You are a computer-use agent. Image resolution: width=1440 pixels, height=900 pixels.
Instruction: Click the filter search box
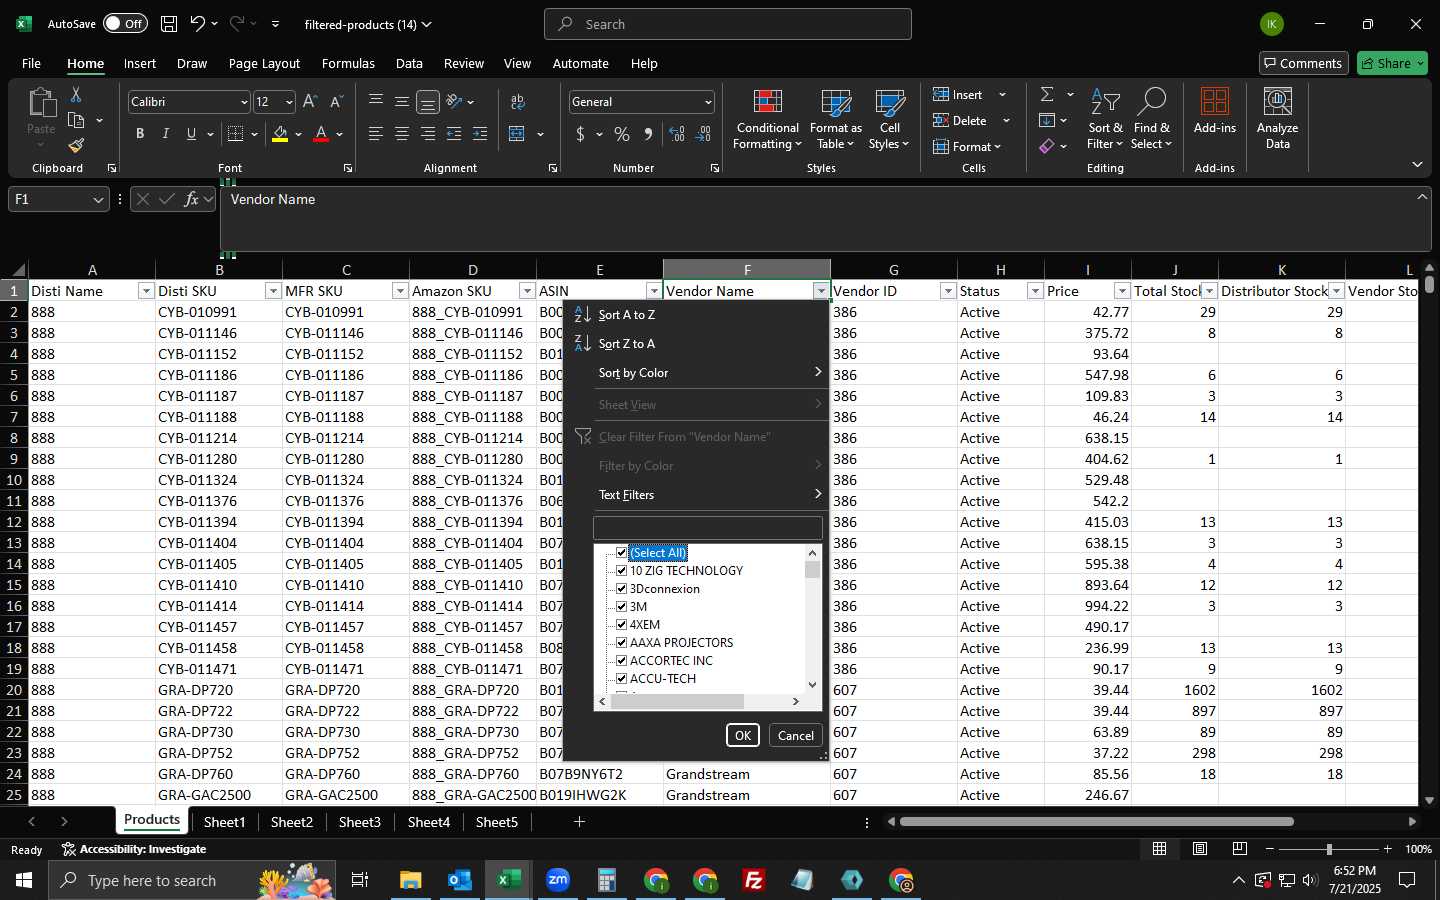pos(708,528)
